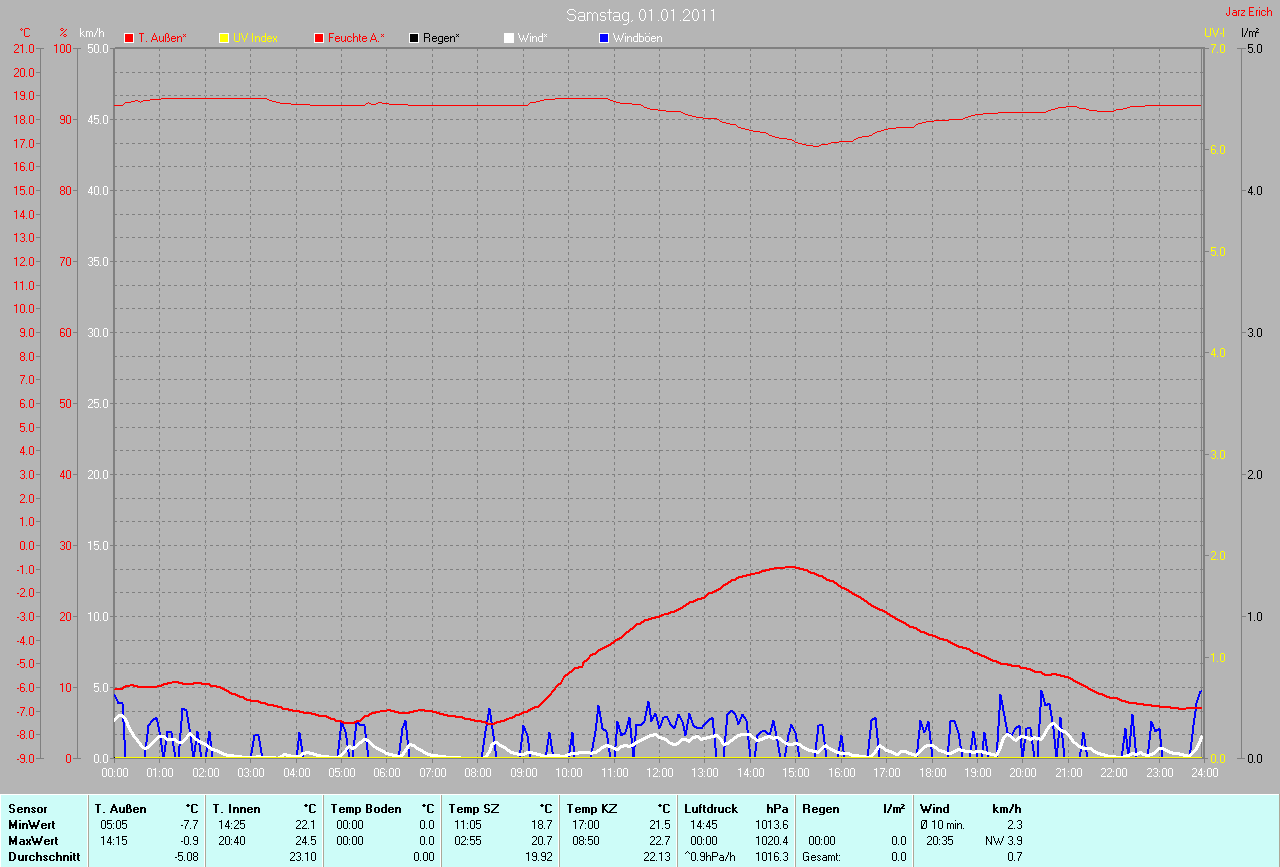
Task: Click the 'Regen' table column header
Action: click(x=821, y=809)
